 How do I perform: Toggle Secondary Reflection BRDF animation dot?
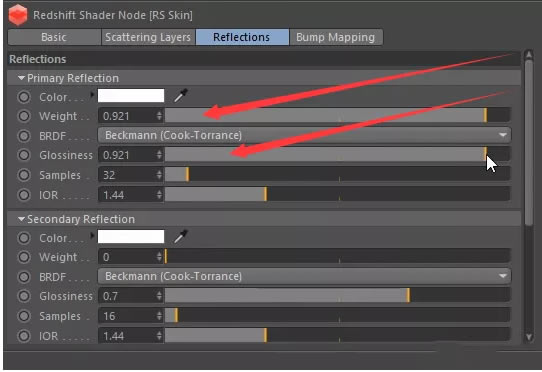pyautogui.click(x=24, y=277)
